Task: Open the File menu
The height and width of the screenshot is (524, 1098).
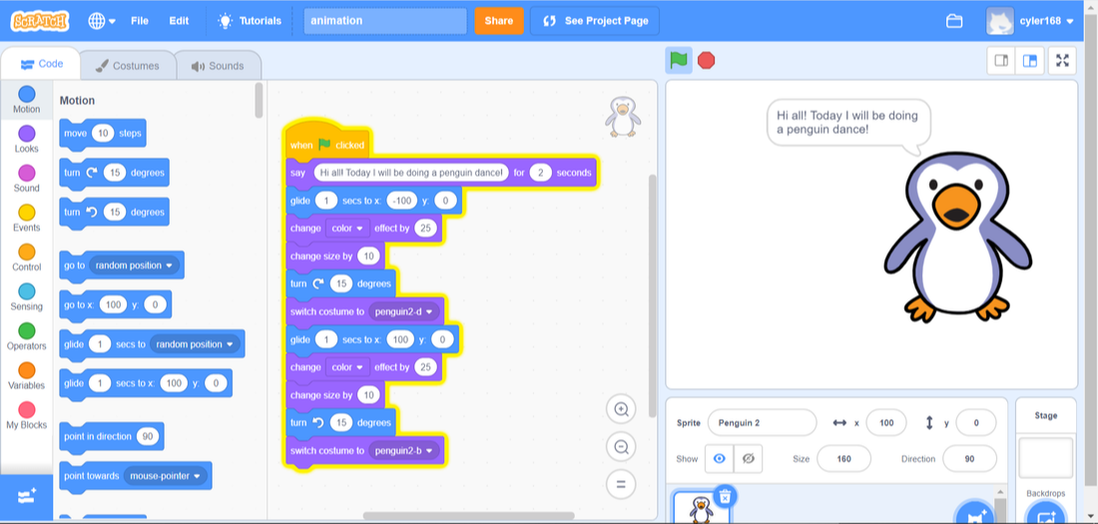Action: (x=140, y=20)
